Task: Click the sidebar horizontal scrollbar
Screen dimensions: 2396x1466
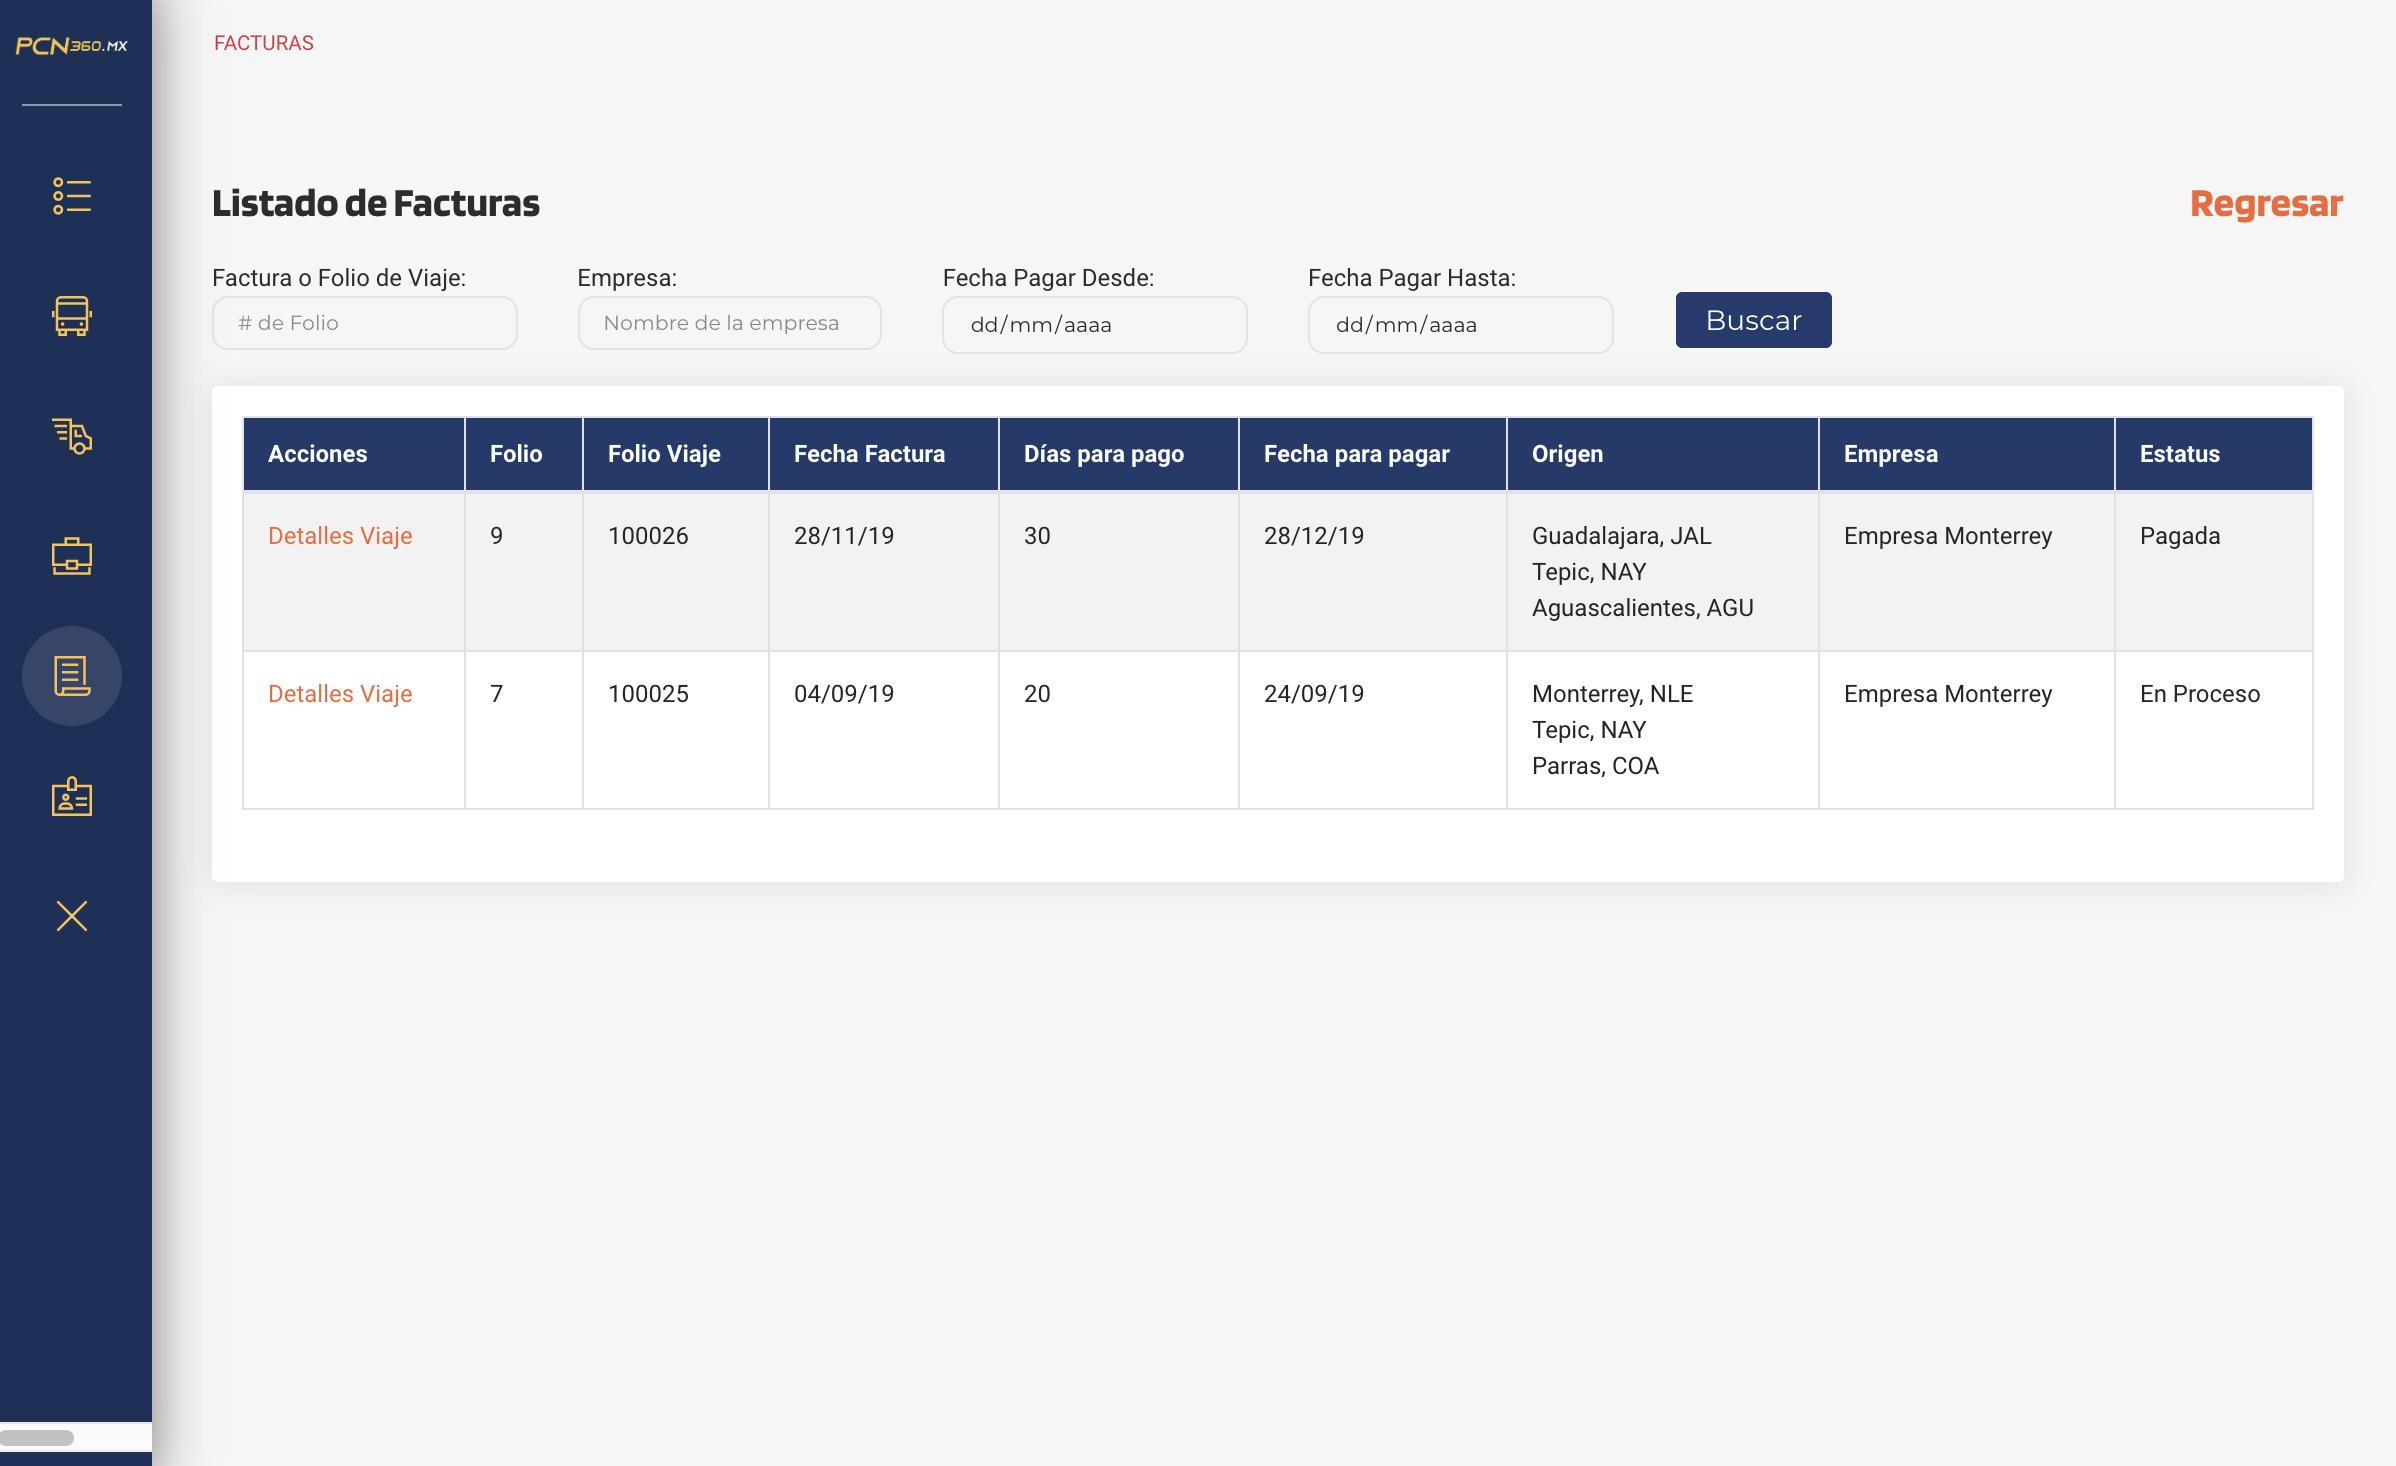Action: (x=38, y=1438)
